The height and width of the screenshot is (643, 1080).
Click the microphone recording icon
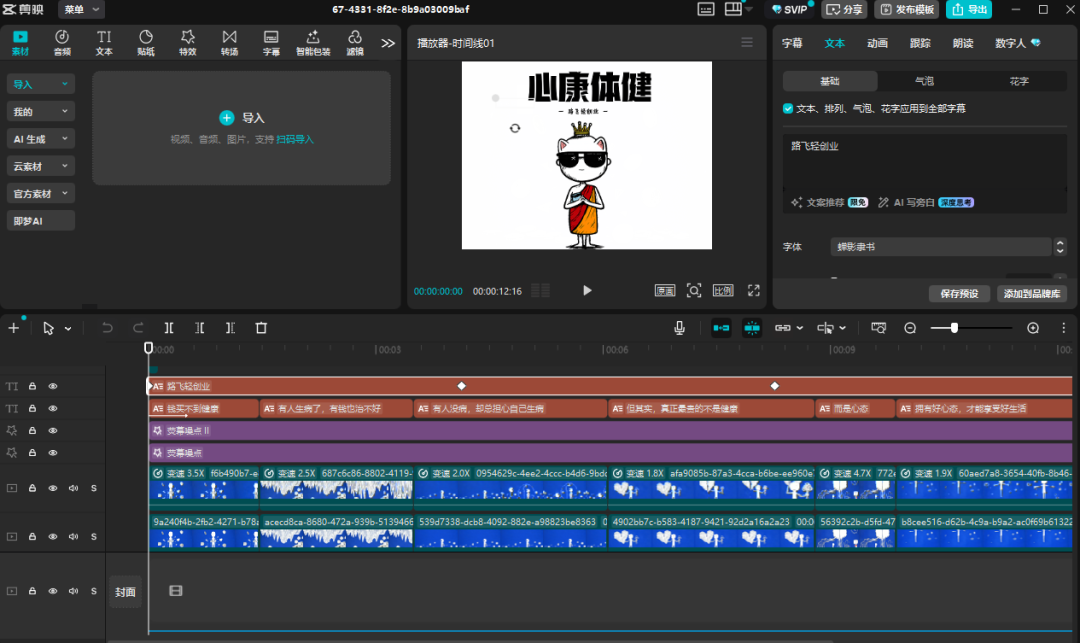[678, 327]
